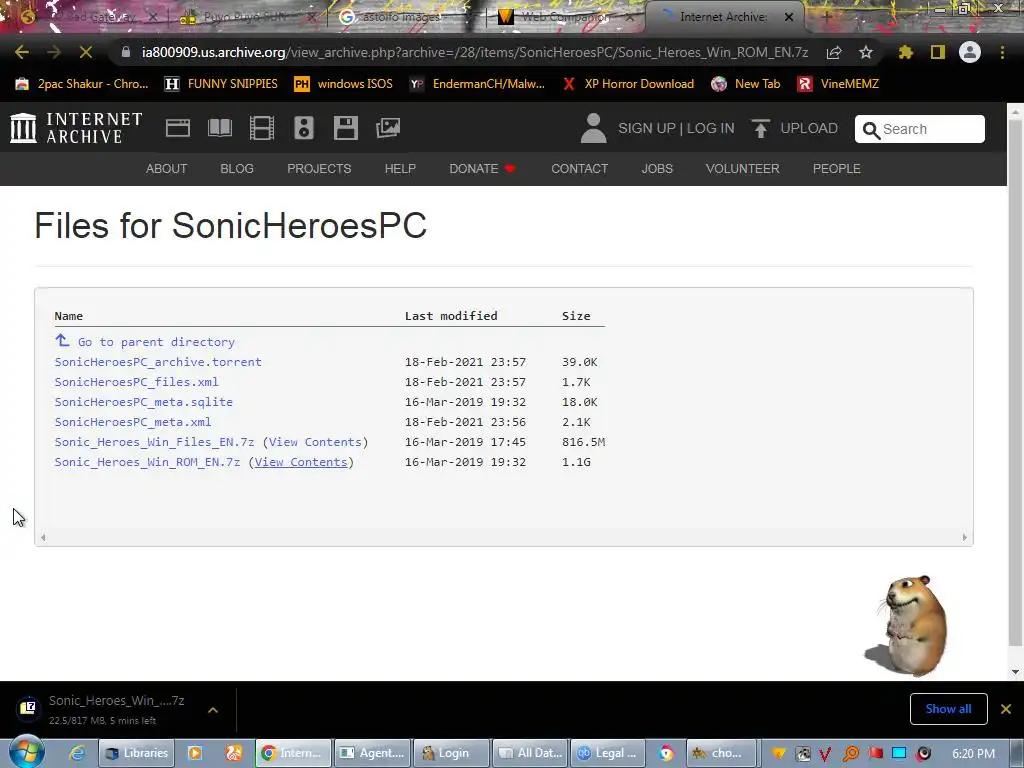
Task: Open the Windows Start menu orb
Action: (x=26, y=752)
